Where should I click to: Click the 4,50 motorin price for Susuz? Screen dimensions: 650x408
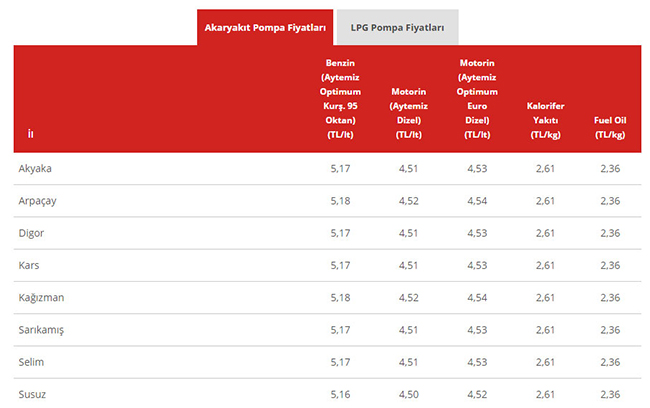point(408,394)
